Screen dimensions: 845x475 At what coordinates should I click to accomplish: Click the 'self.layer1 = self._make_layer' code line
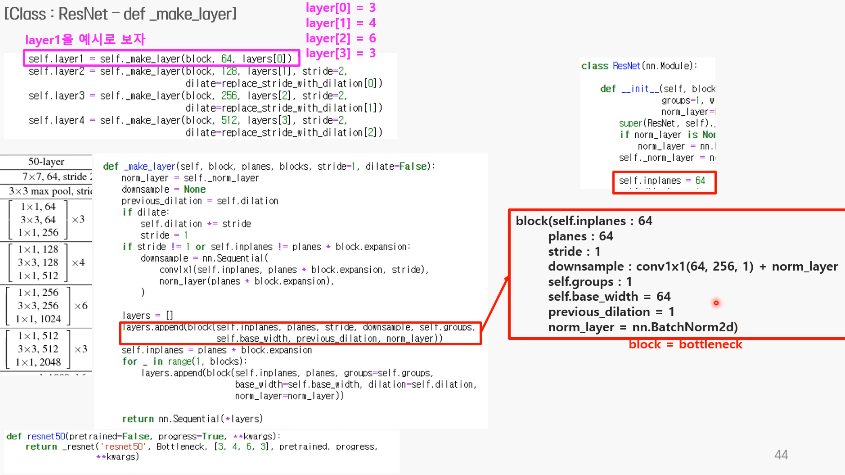coord(160,59)
